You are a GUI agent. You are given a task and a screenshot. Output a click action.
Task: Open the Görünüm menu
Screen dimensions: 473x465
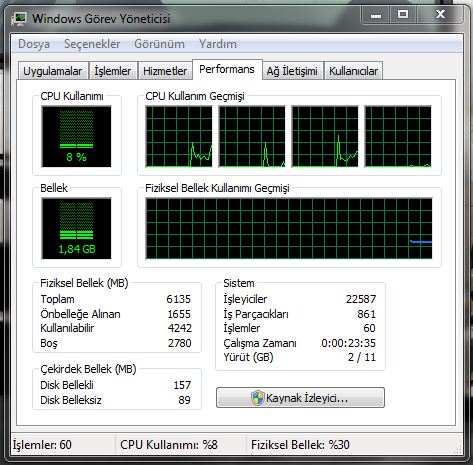click(159, 44)
